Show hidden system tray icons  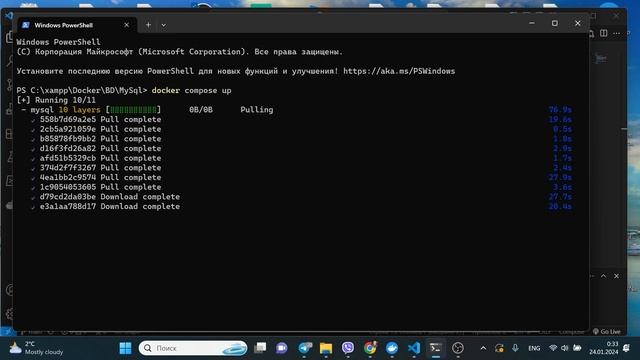[483, 348]
